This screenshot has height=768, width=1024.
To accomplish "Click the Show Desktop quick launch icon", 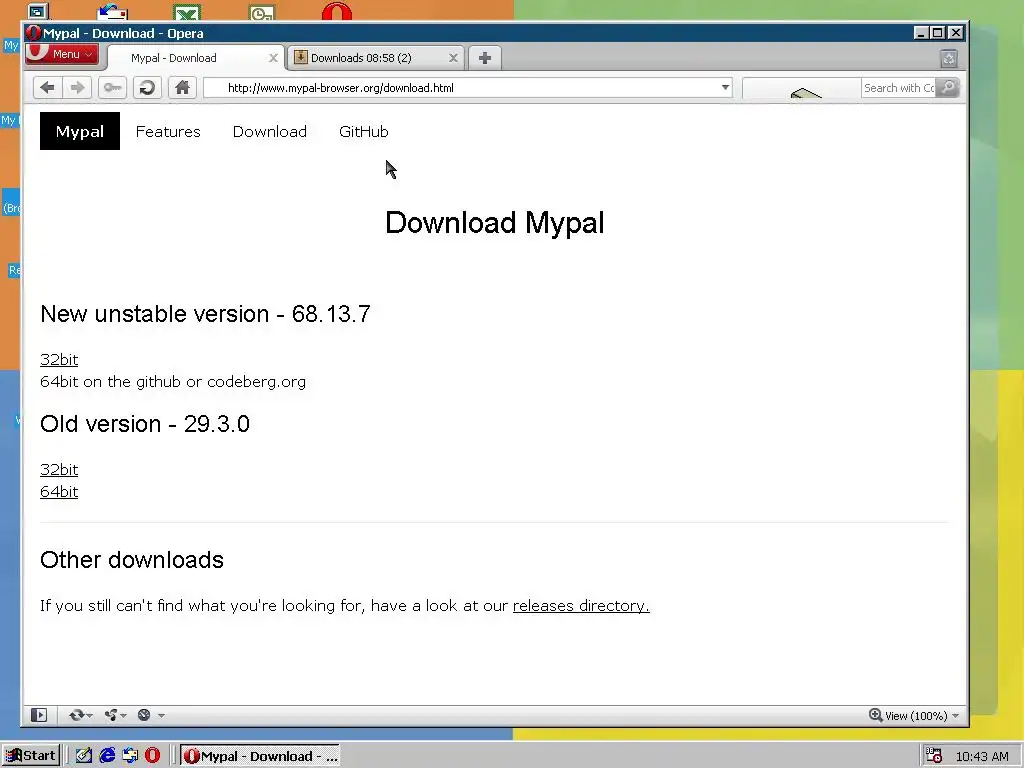I will point(84,756).
